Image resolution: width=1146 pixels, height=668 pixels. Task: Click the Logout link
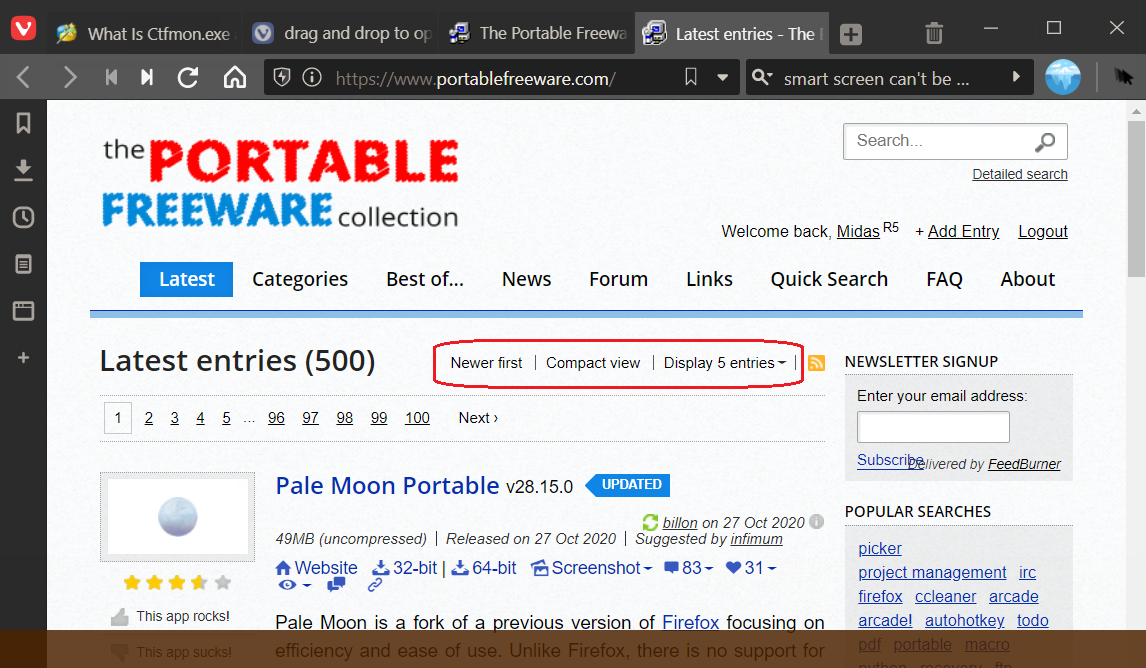[1043, 232]
